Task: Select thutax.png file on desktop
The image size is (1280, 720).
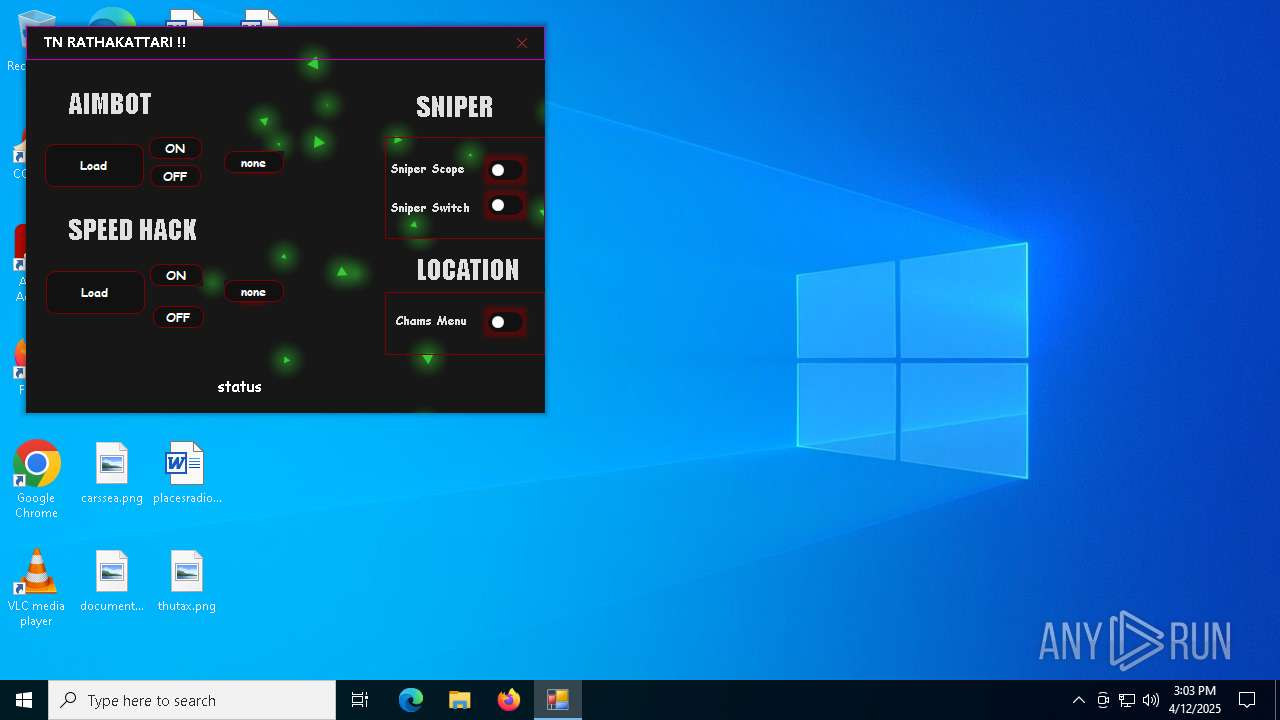Action: pos(187,582)
